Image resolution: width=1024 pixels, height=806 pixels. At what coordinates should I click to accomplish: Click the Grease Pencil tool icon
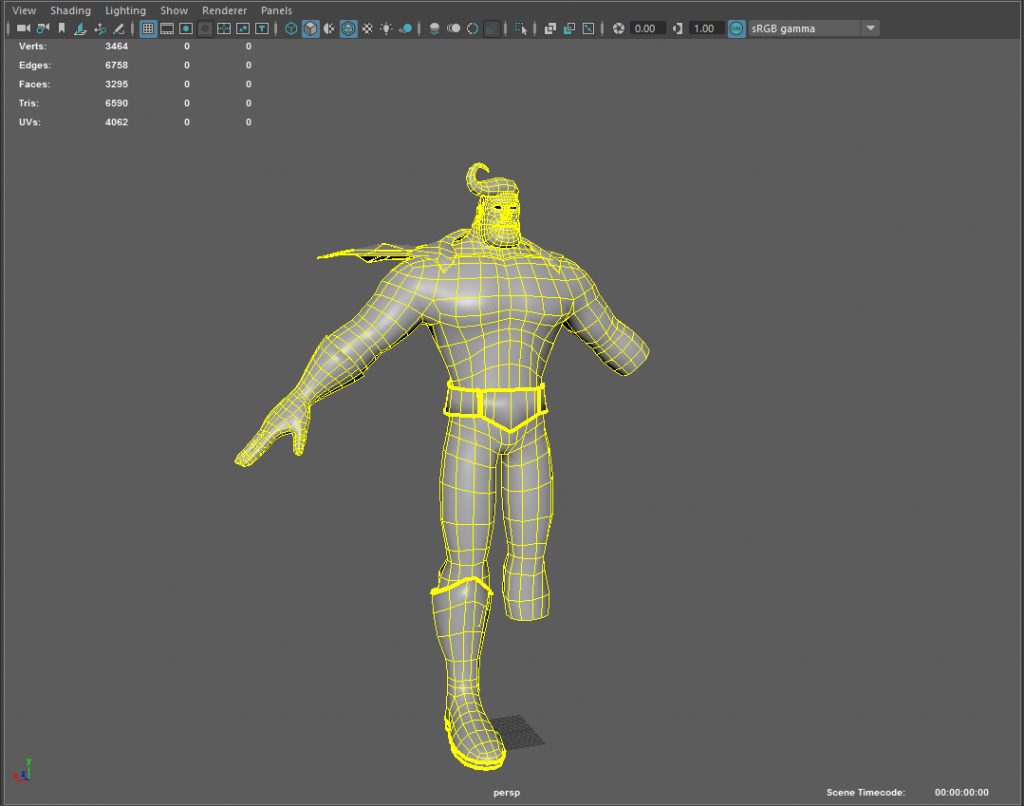119,29
